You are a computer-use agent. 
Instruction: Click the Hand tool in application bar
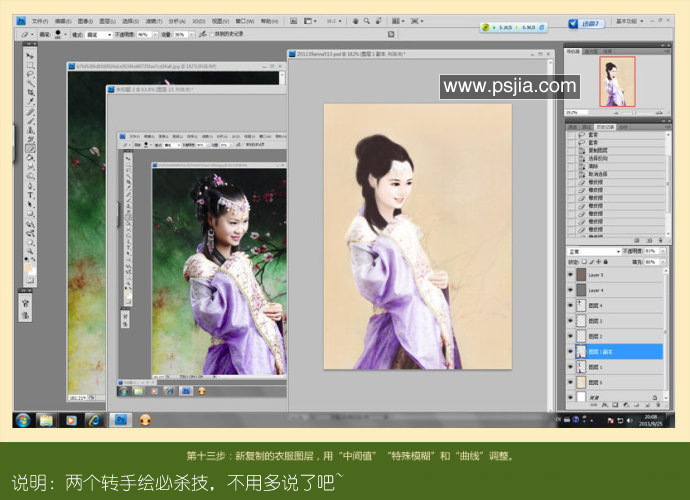click(x=355, y=21)
